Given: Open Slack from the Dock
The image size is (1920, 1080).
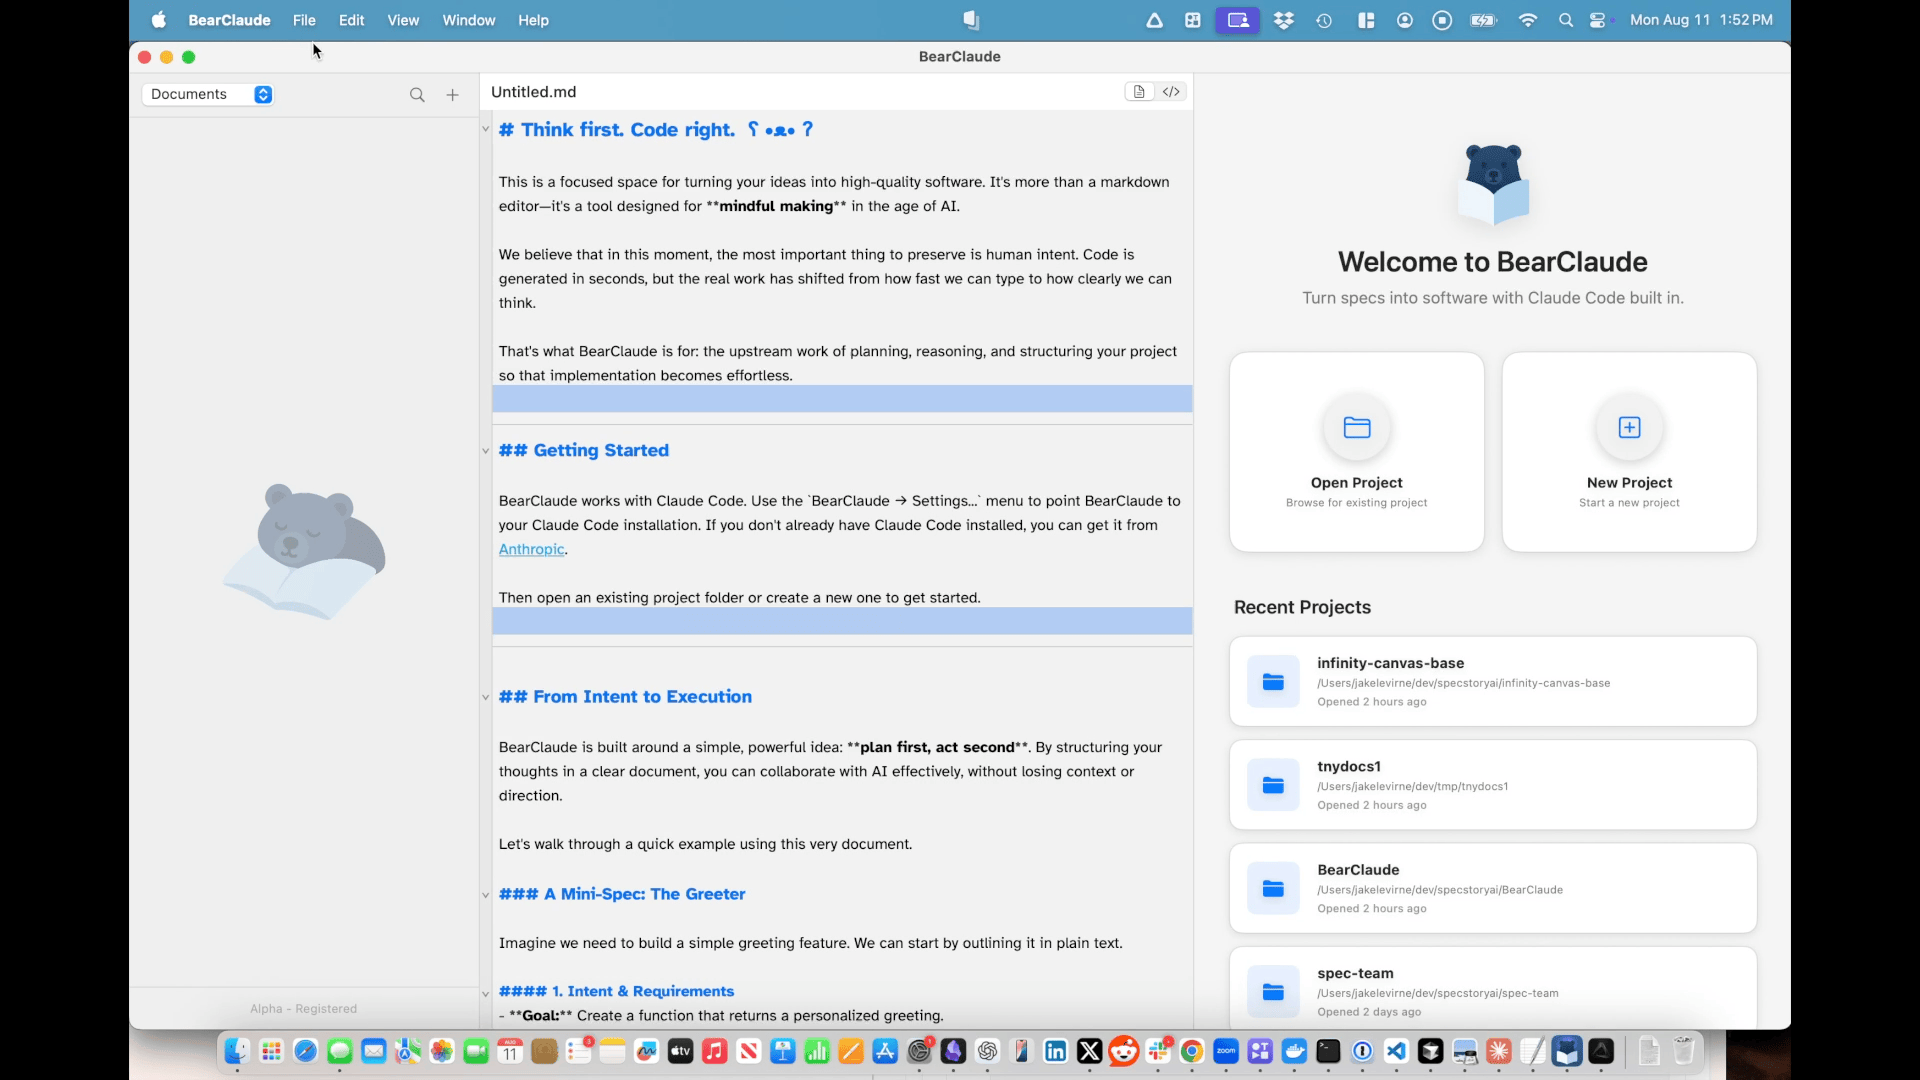Looking at the screenshot, I should [1158, 1051].
